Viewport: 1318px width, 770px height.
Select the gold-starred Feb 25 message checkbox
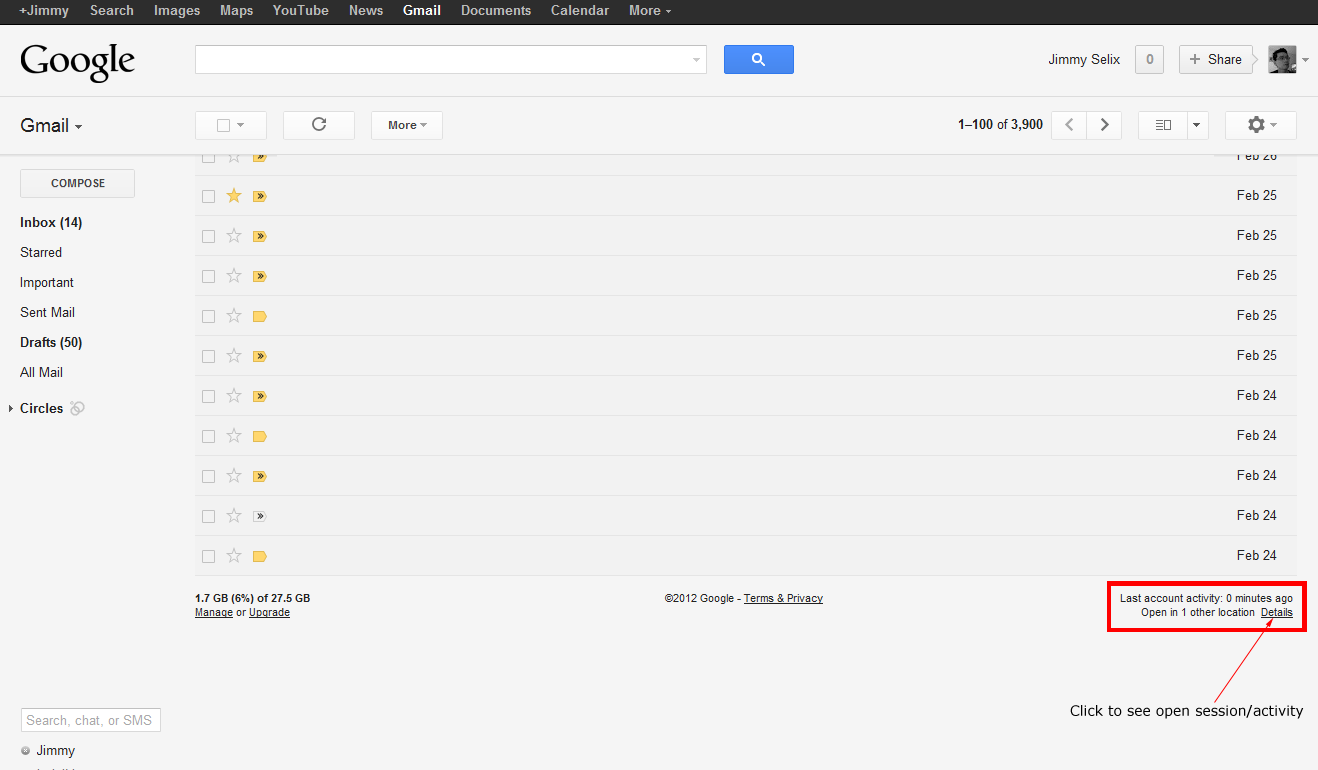208,196
